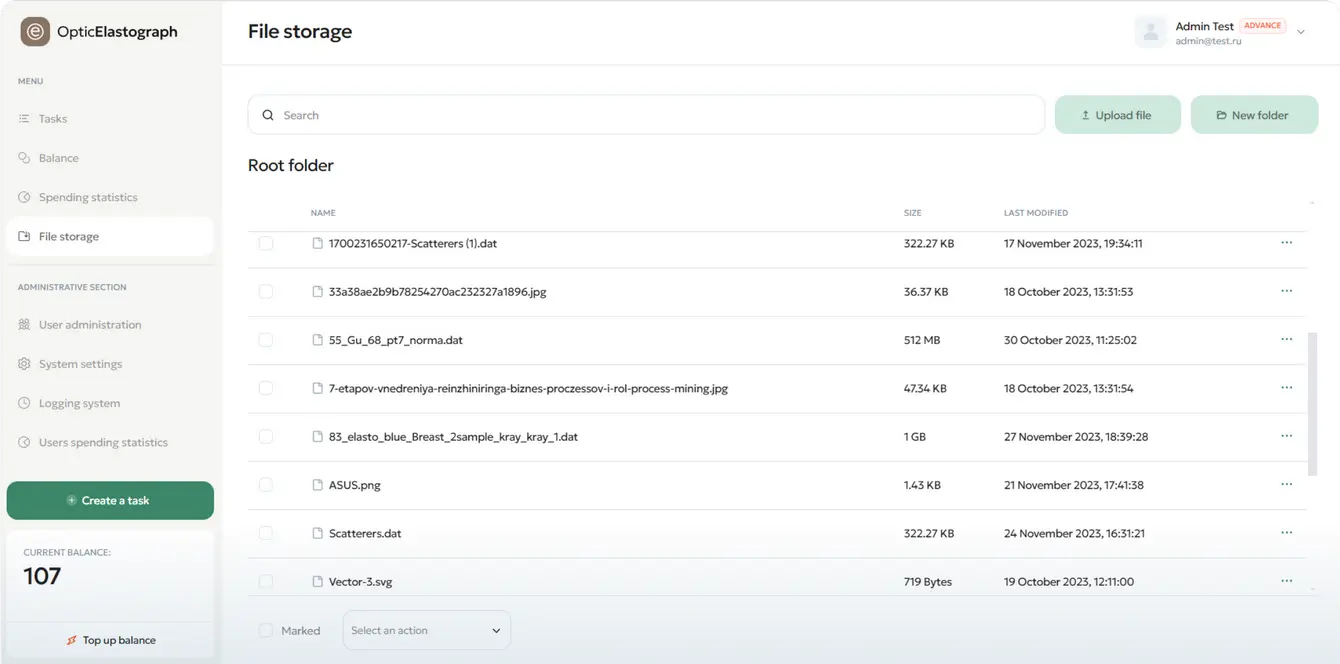This screenshot has width=1340, height=664.
Task: Open Spending statistics menu item
Action: [88, 197]
